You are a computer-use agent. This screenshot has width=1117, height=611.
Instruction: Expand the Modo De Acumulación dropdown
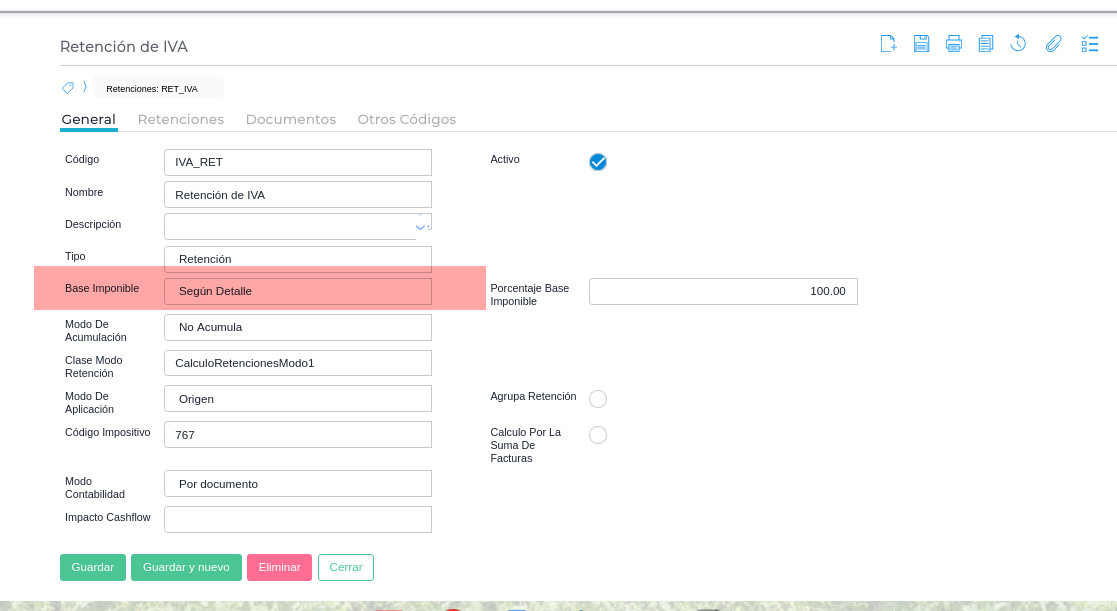click(x=298, y=327)
